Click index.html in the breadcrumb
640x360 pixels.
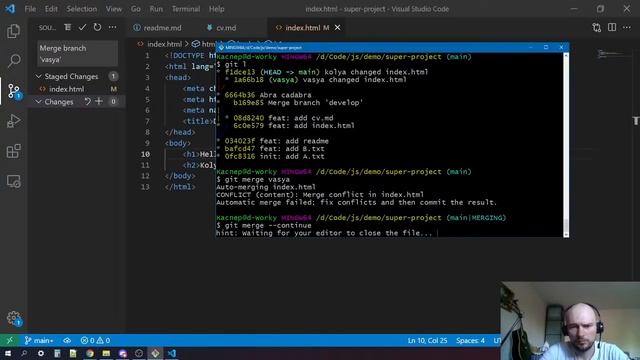[x=164, y=44]
